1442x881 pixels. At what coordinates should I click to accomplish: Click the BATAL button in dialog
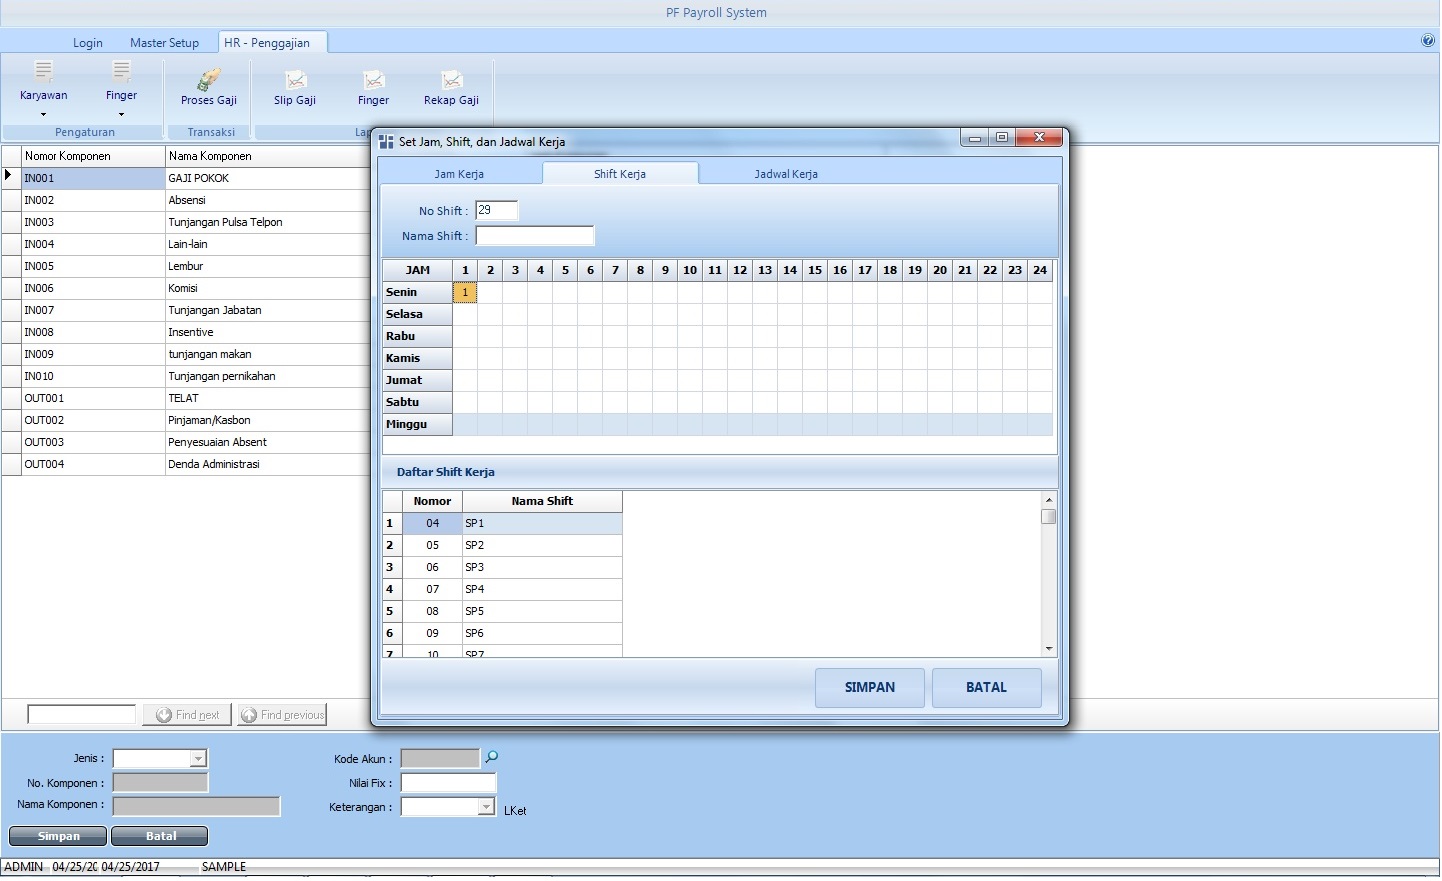(x=986, y=688)
